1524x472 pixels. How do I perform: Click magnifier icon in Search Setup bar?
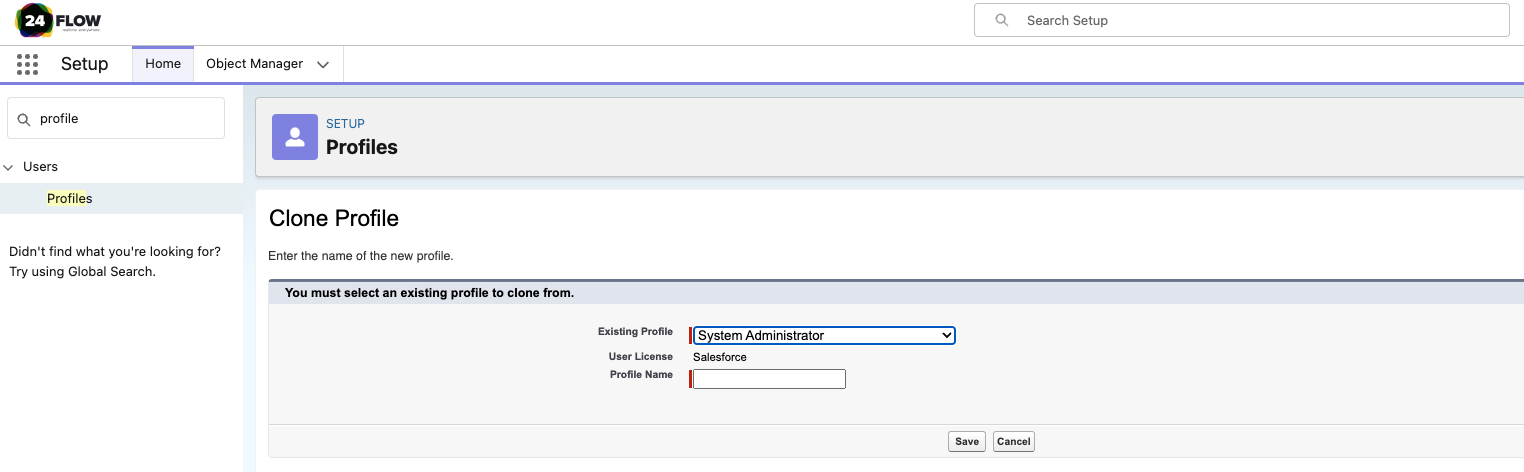[x=1001, y=20]
